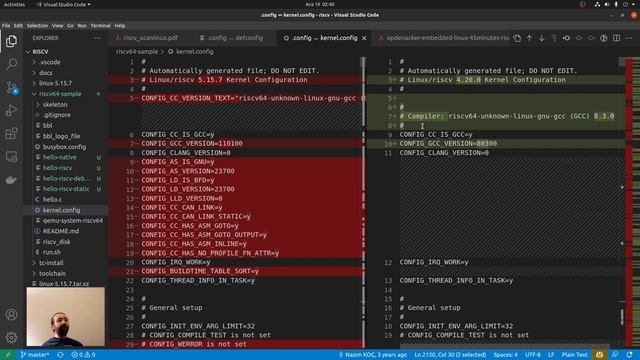
Task: Go to next change arrow
Action: coord(542,38)
